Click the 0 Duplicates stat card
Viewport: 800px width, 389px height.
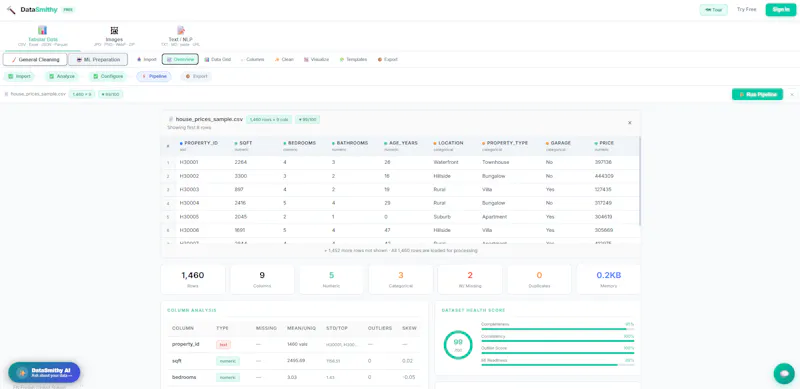tap(539, 279)
